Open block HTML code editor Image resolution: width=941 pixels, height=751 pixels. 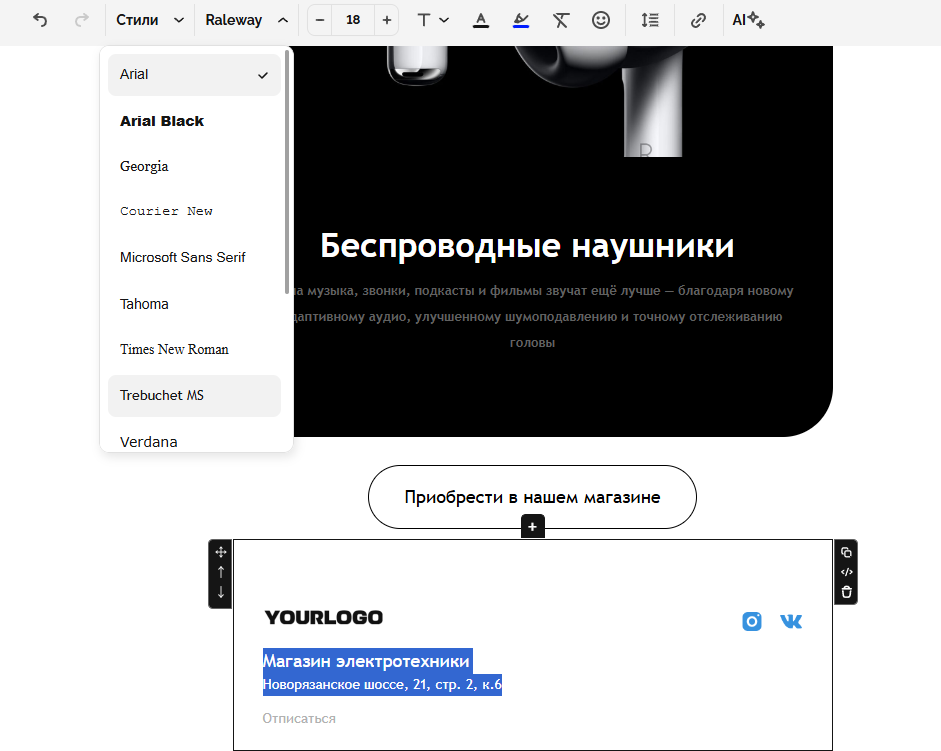(846, 572)
